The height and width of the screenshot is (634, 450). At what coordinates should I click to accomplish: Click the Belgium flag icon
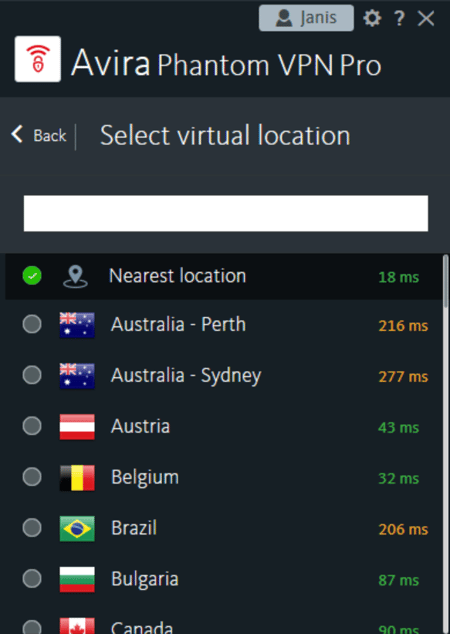[77, 478]
